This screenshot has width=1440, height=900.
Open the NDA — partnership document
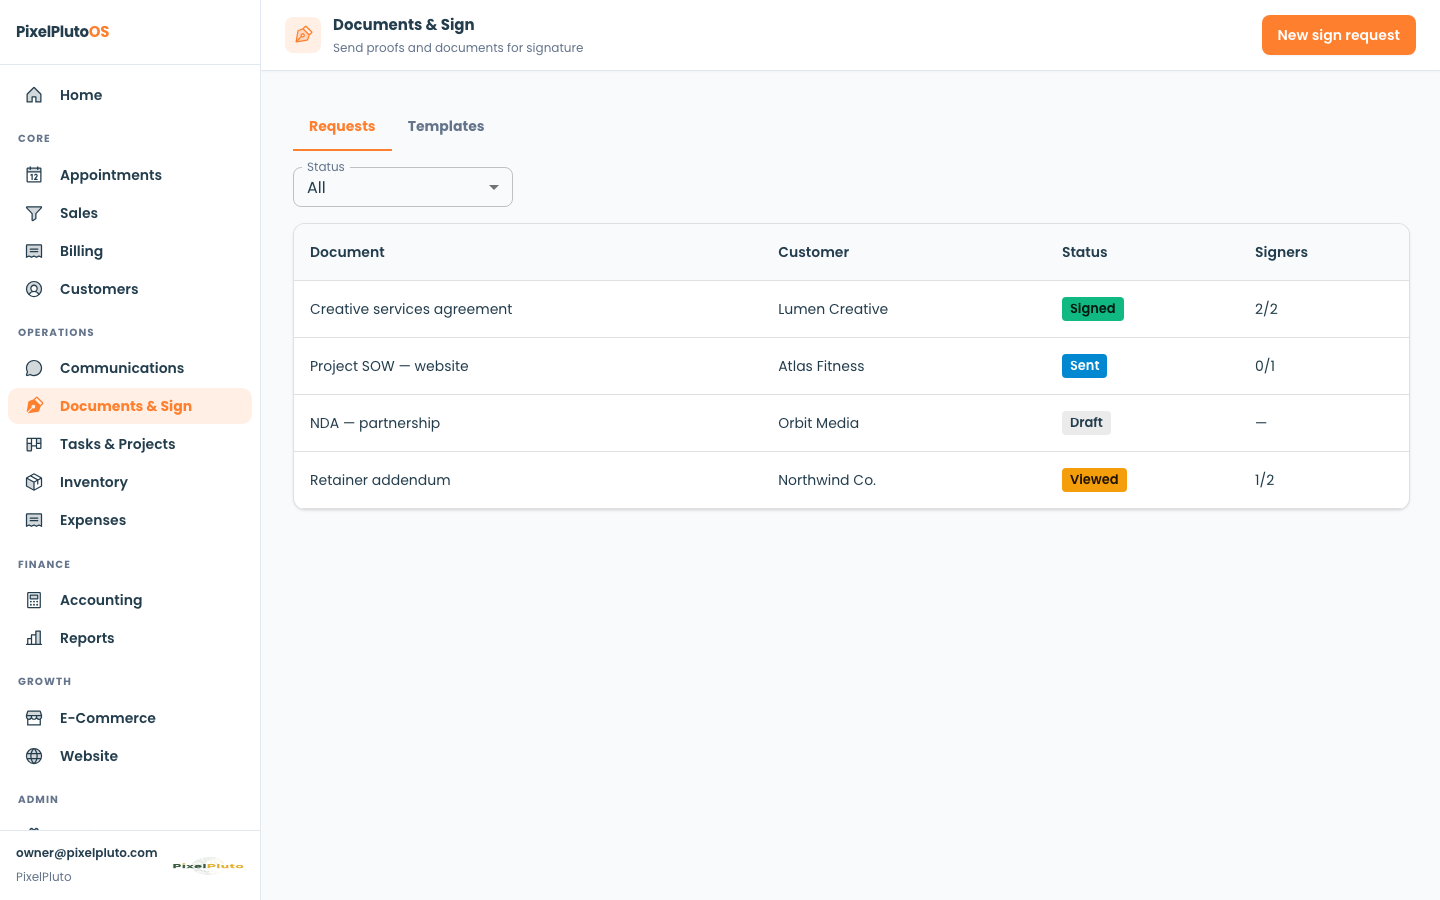tap(375, 423)
